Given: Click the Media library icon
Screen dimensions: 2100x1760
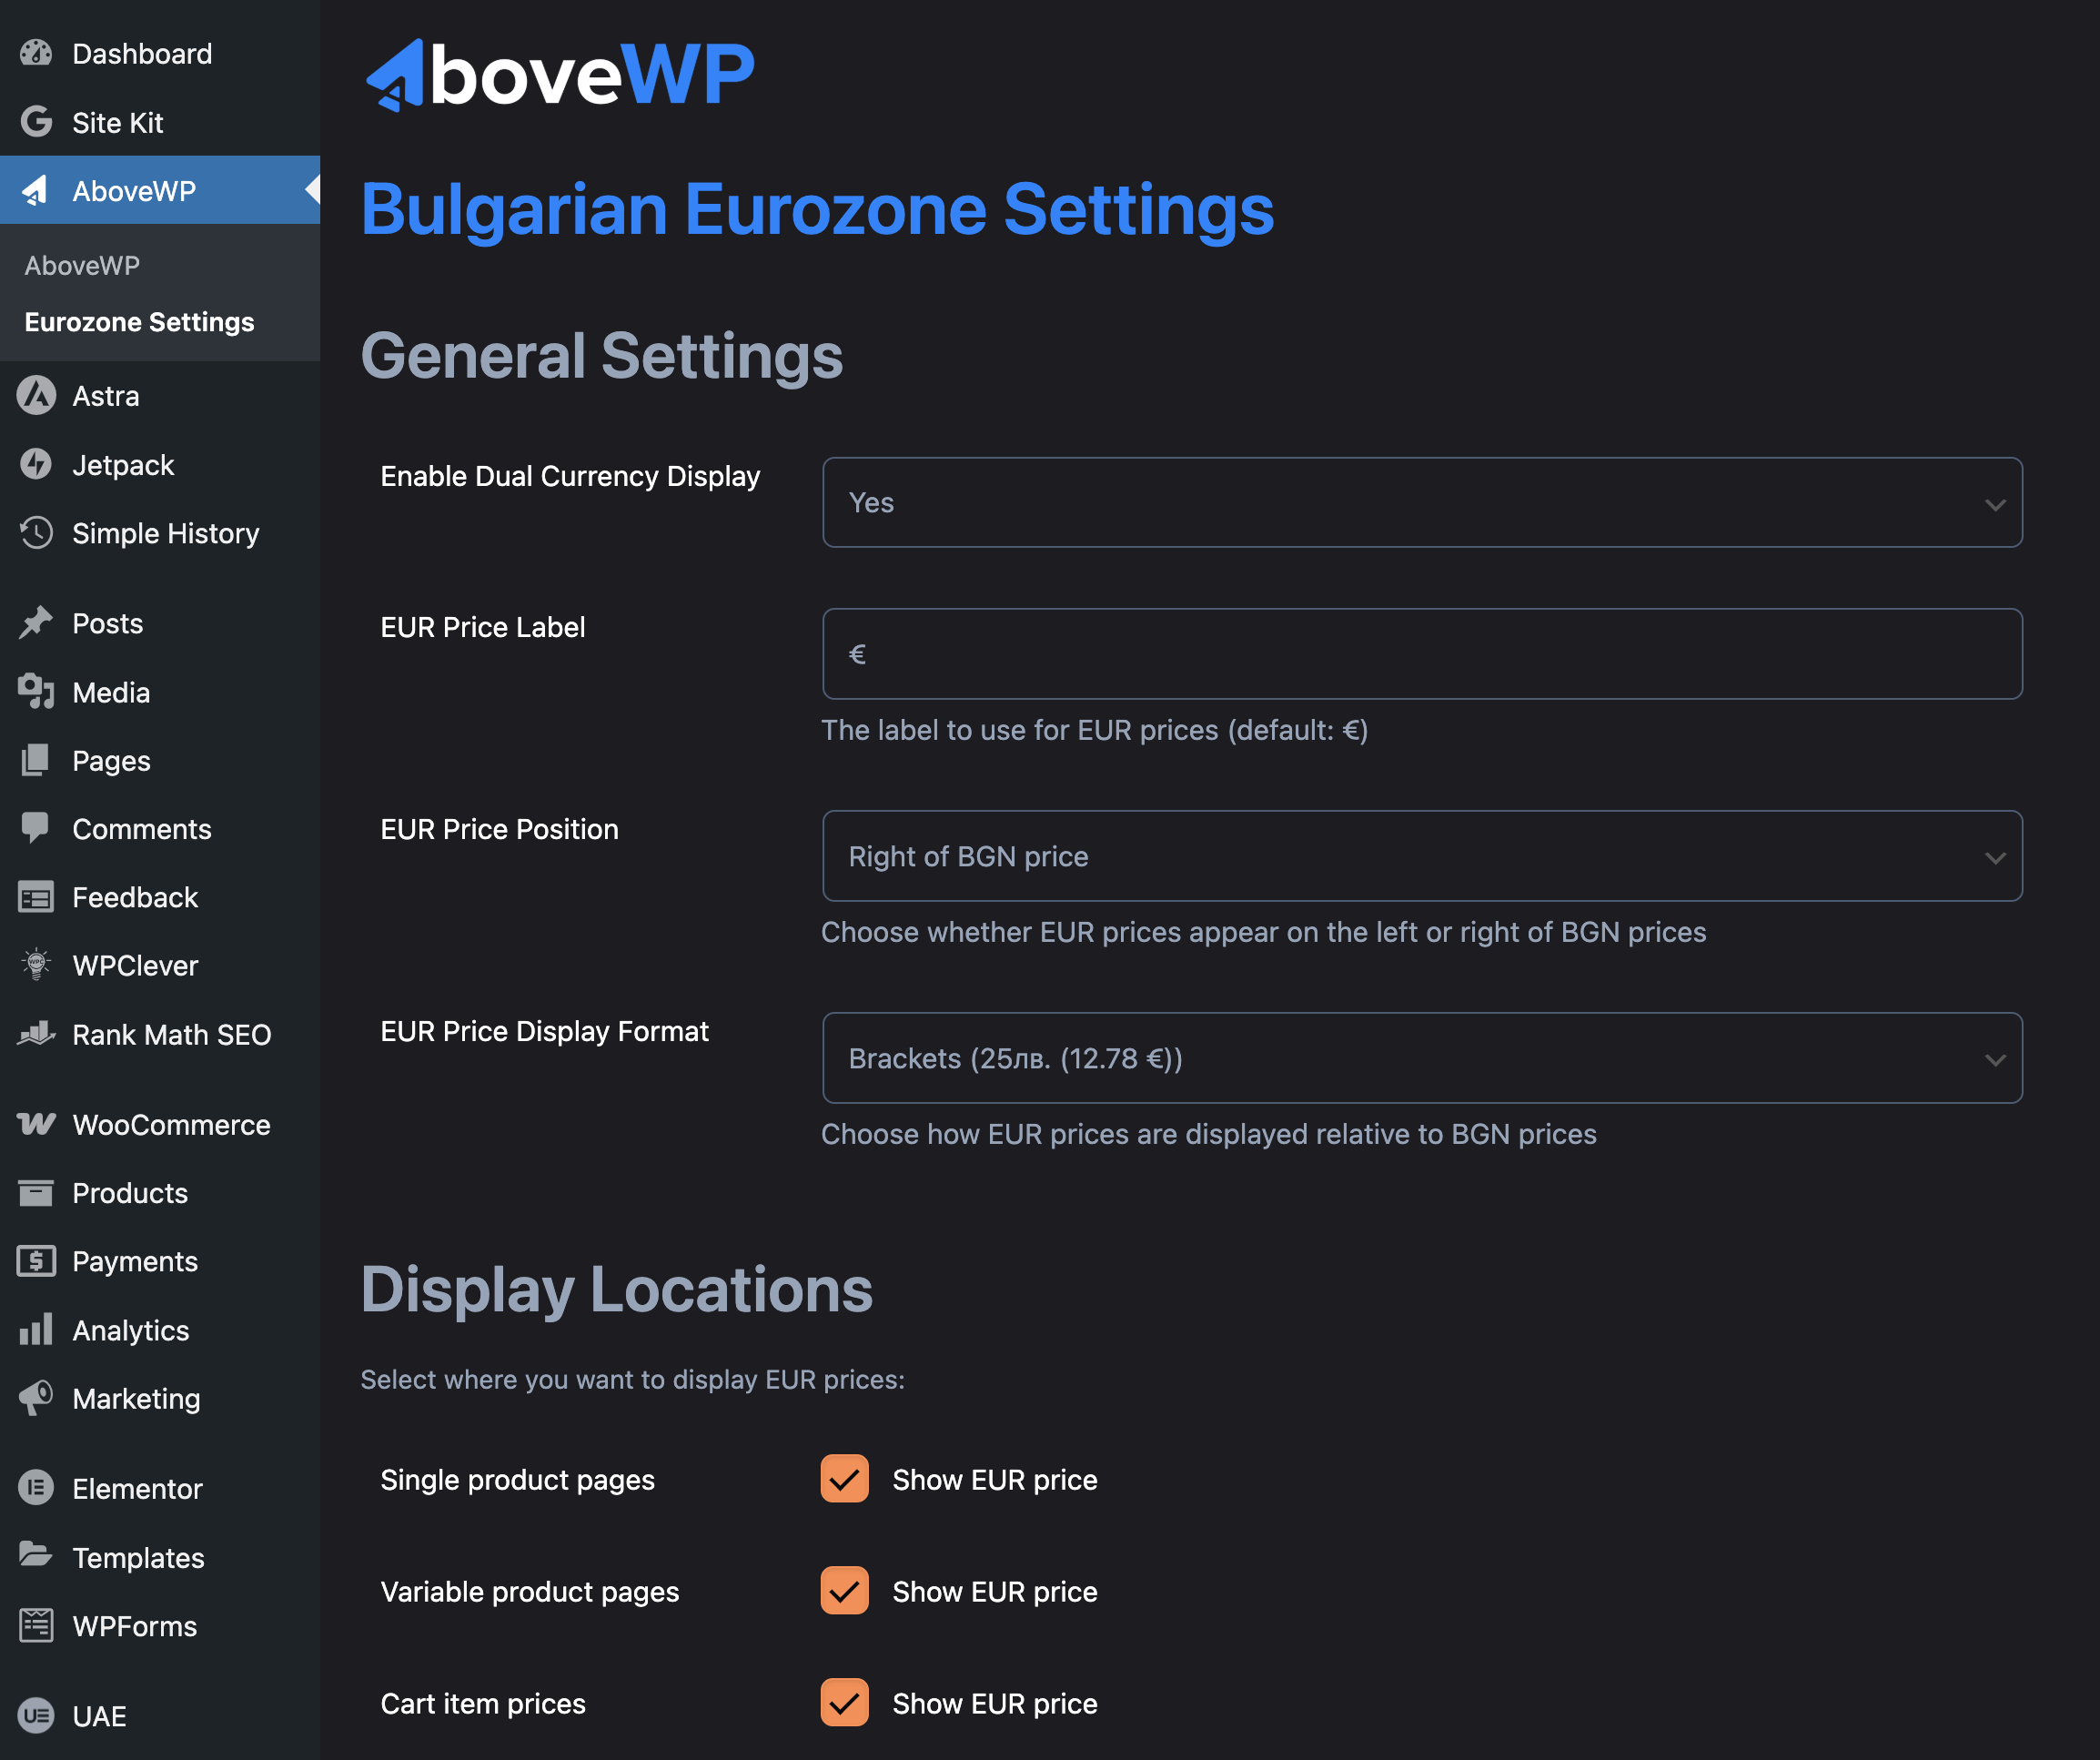Looking at the screenshot, I should 36,691.
